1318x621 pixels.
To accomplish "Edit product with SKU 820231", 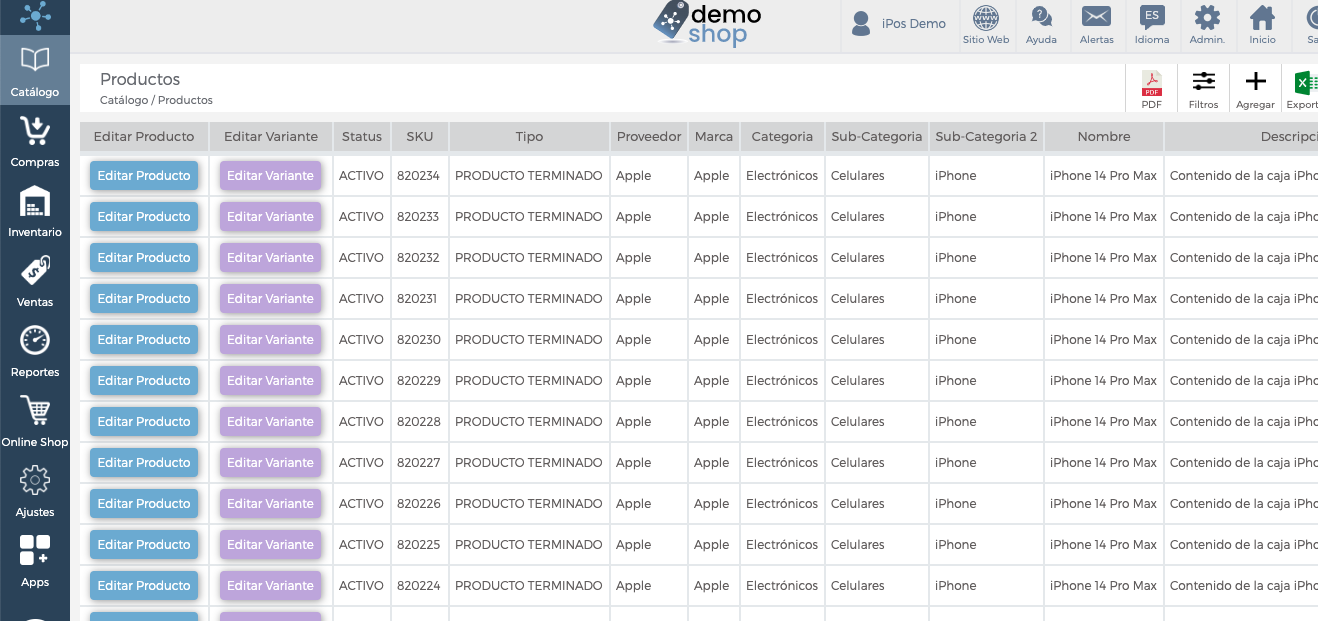I will (x=144, y=299).
